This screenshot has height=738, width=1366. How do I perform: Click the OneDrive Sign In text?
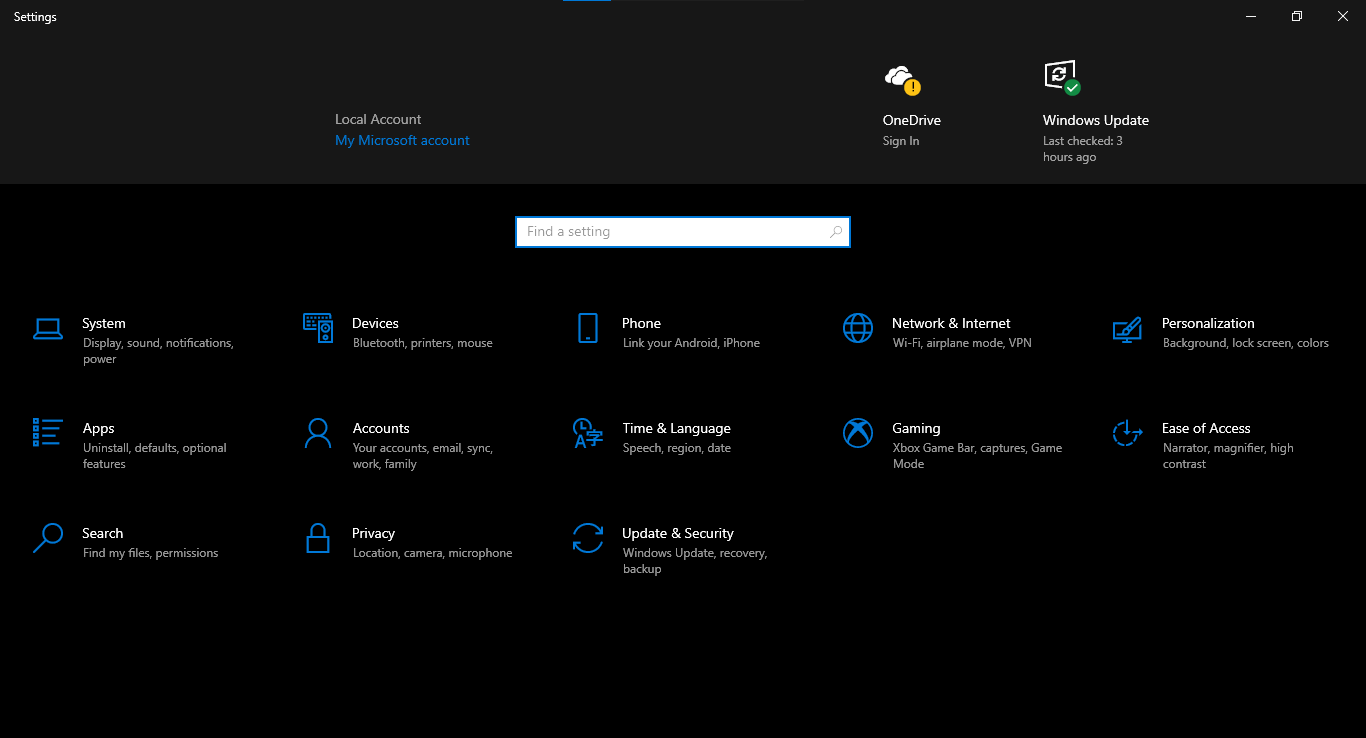[901, 141]
